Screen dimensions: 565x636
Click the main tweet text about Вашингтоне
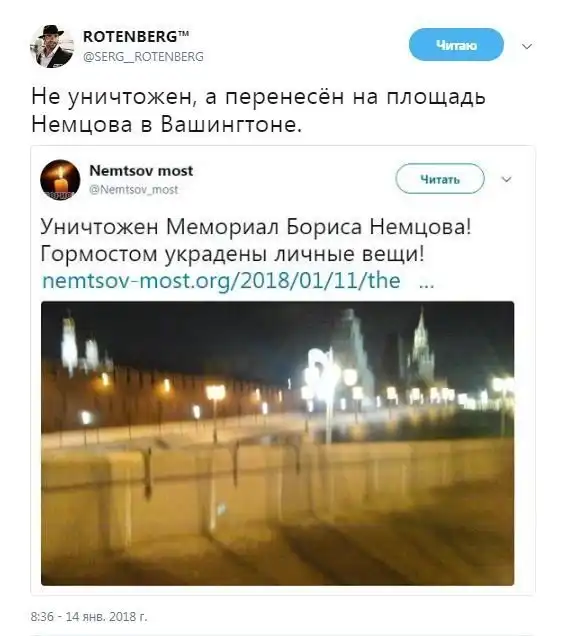point(258,110)
